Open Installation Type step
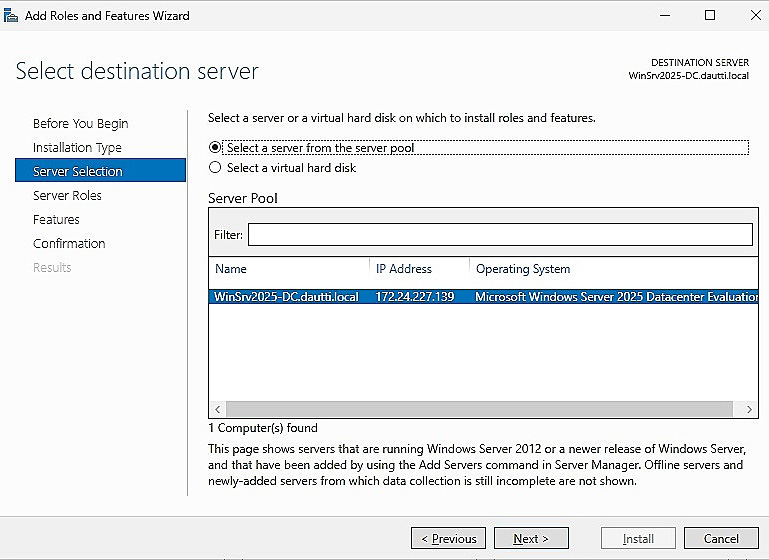769x560 pixels. click(x=77, y=148)
